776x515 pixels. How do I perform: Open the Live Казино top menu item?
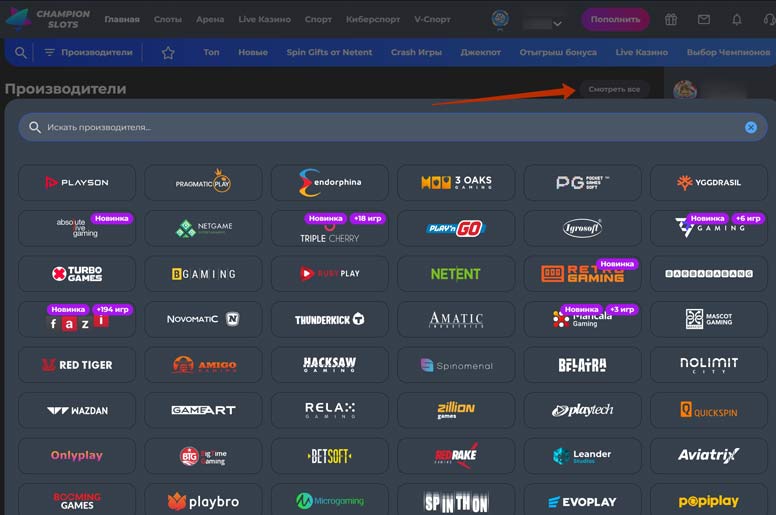(x=265, y=19)
